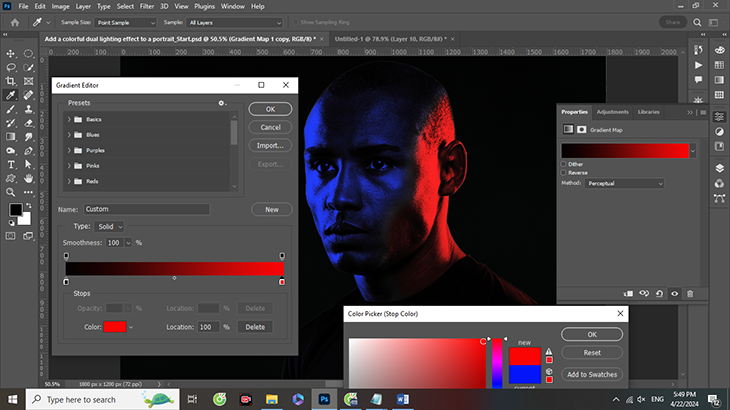Click the presets gear settings icon

click(x=222, y=103)
